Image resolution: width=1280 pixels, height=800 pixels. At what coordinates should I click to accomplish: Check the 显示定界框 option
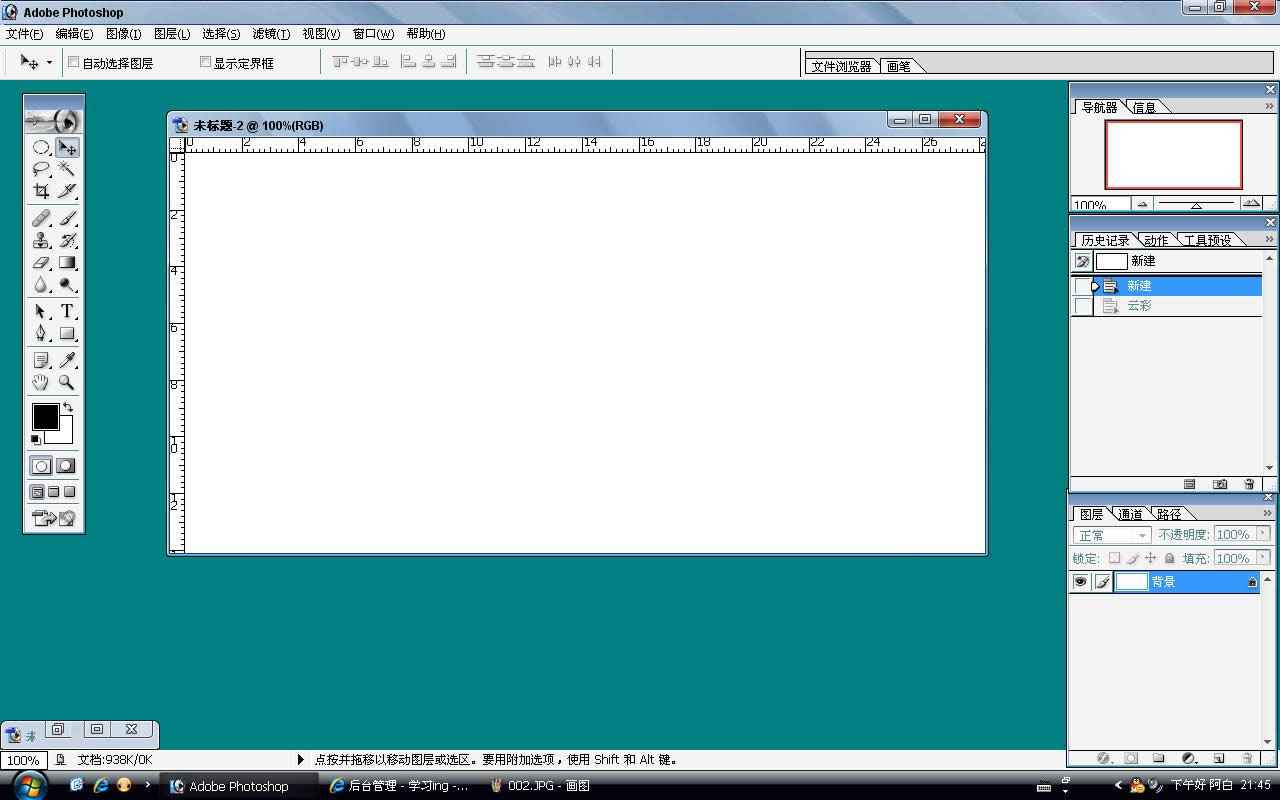point(205,62)
